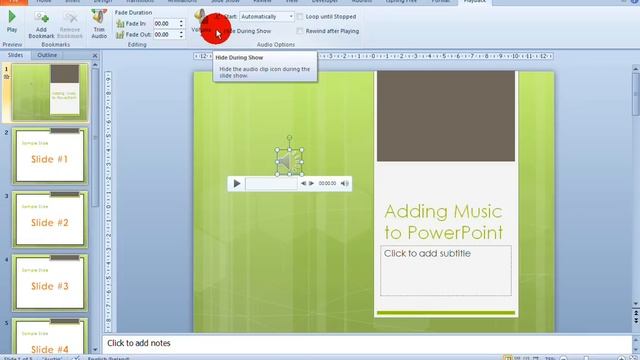Click the rotation handle above the audio icon
Viewport: 640px width, 360px height.
tap(289, 138)
